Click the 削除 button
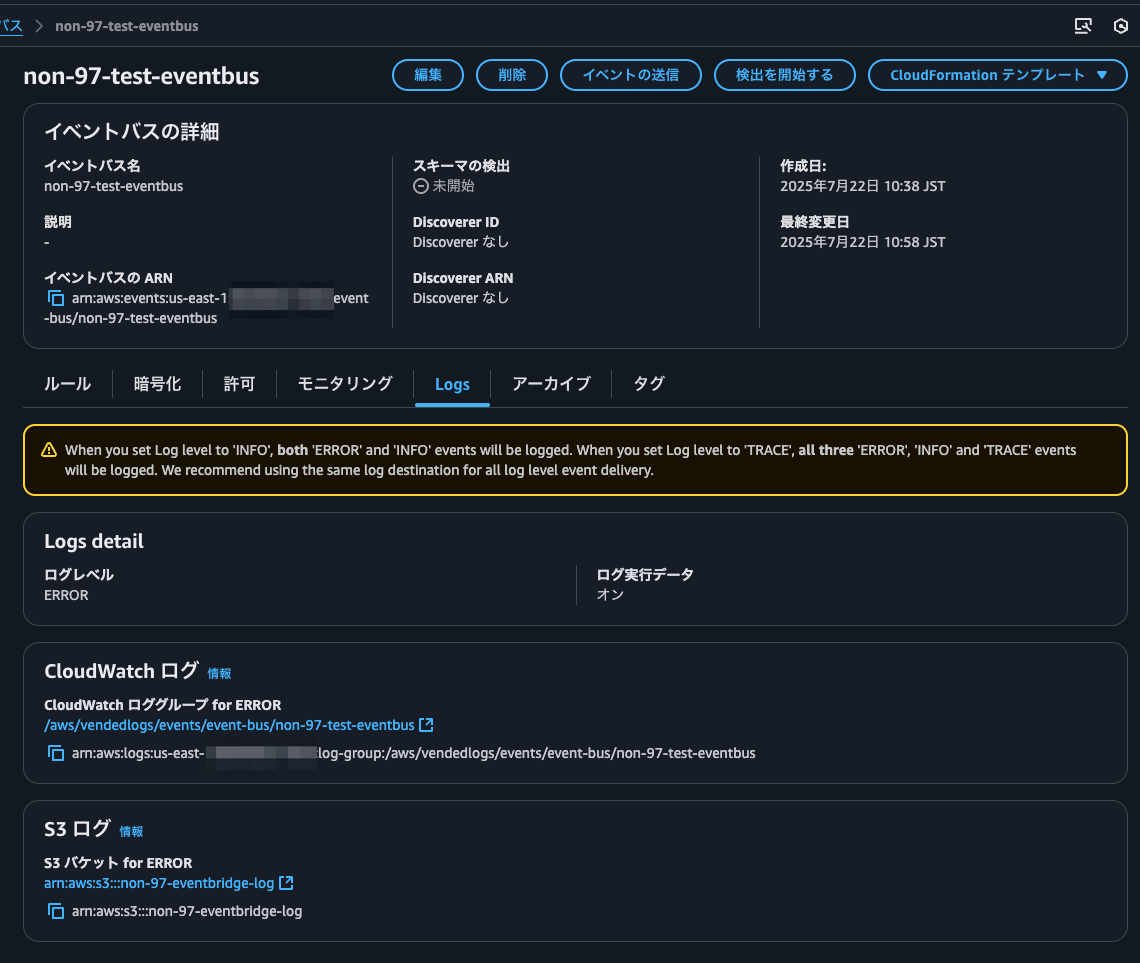 (x=512, y=75)
